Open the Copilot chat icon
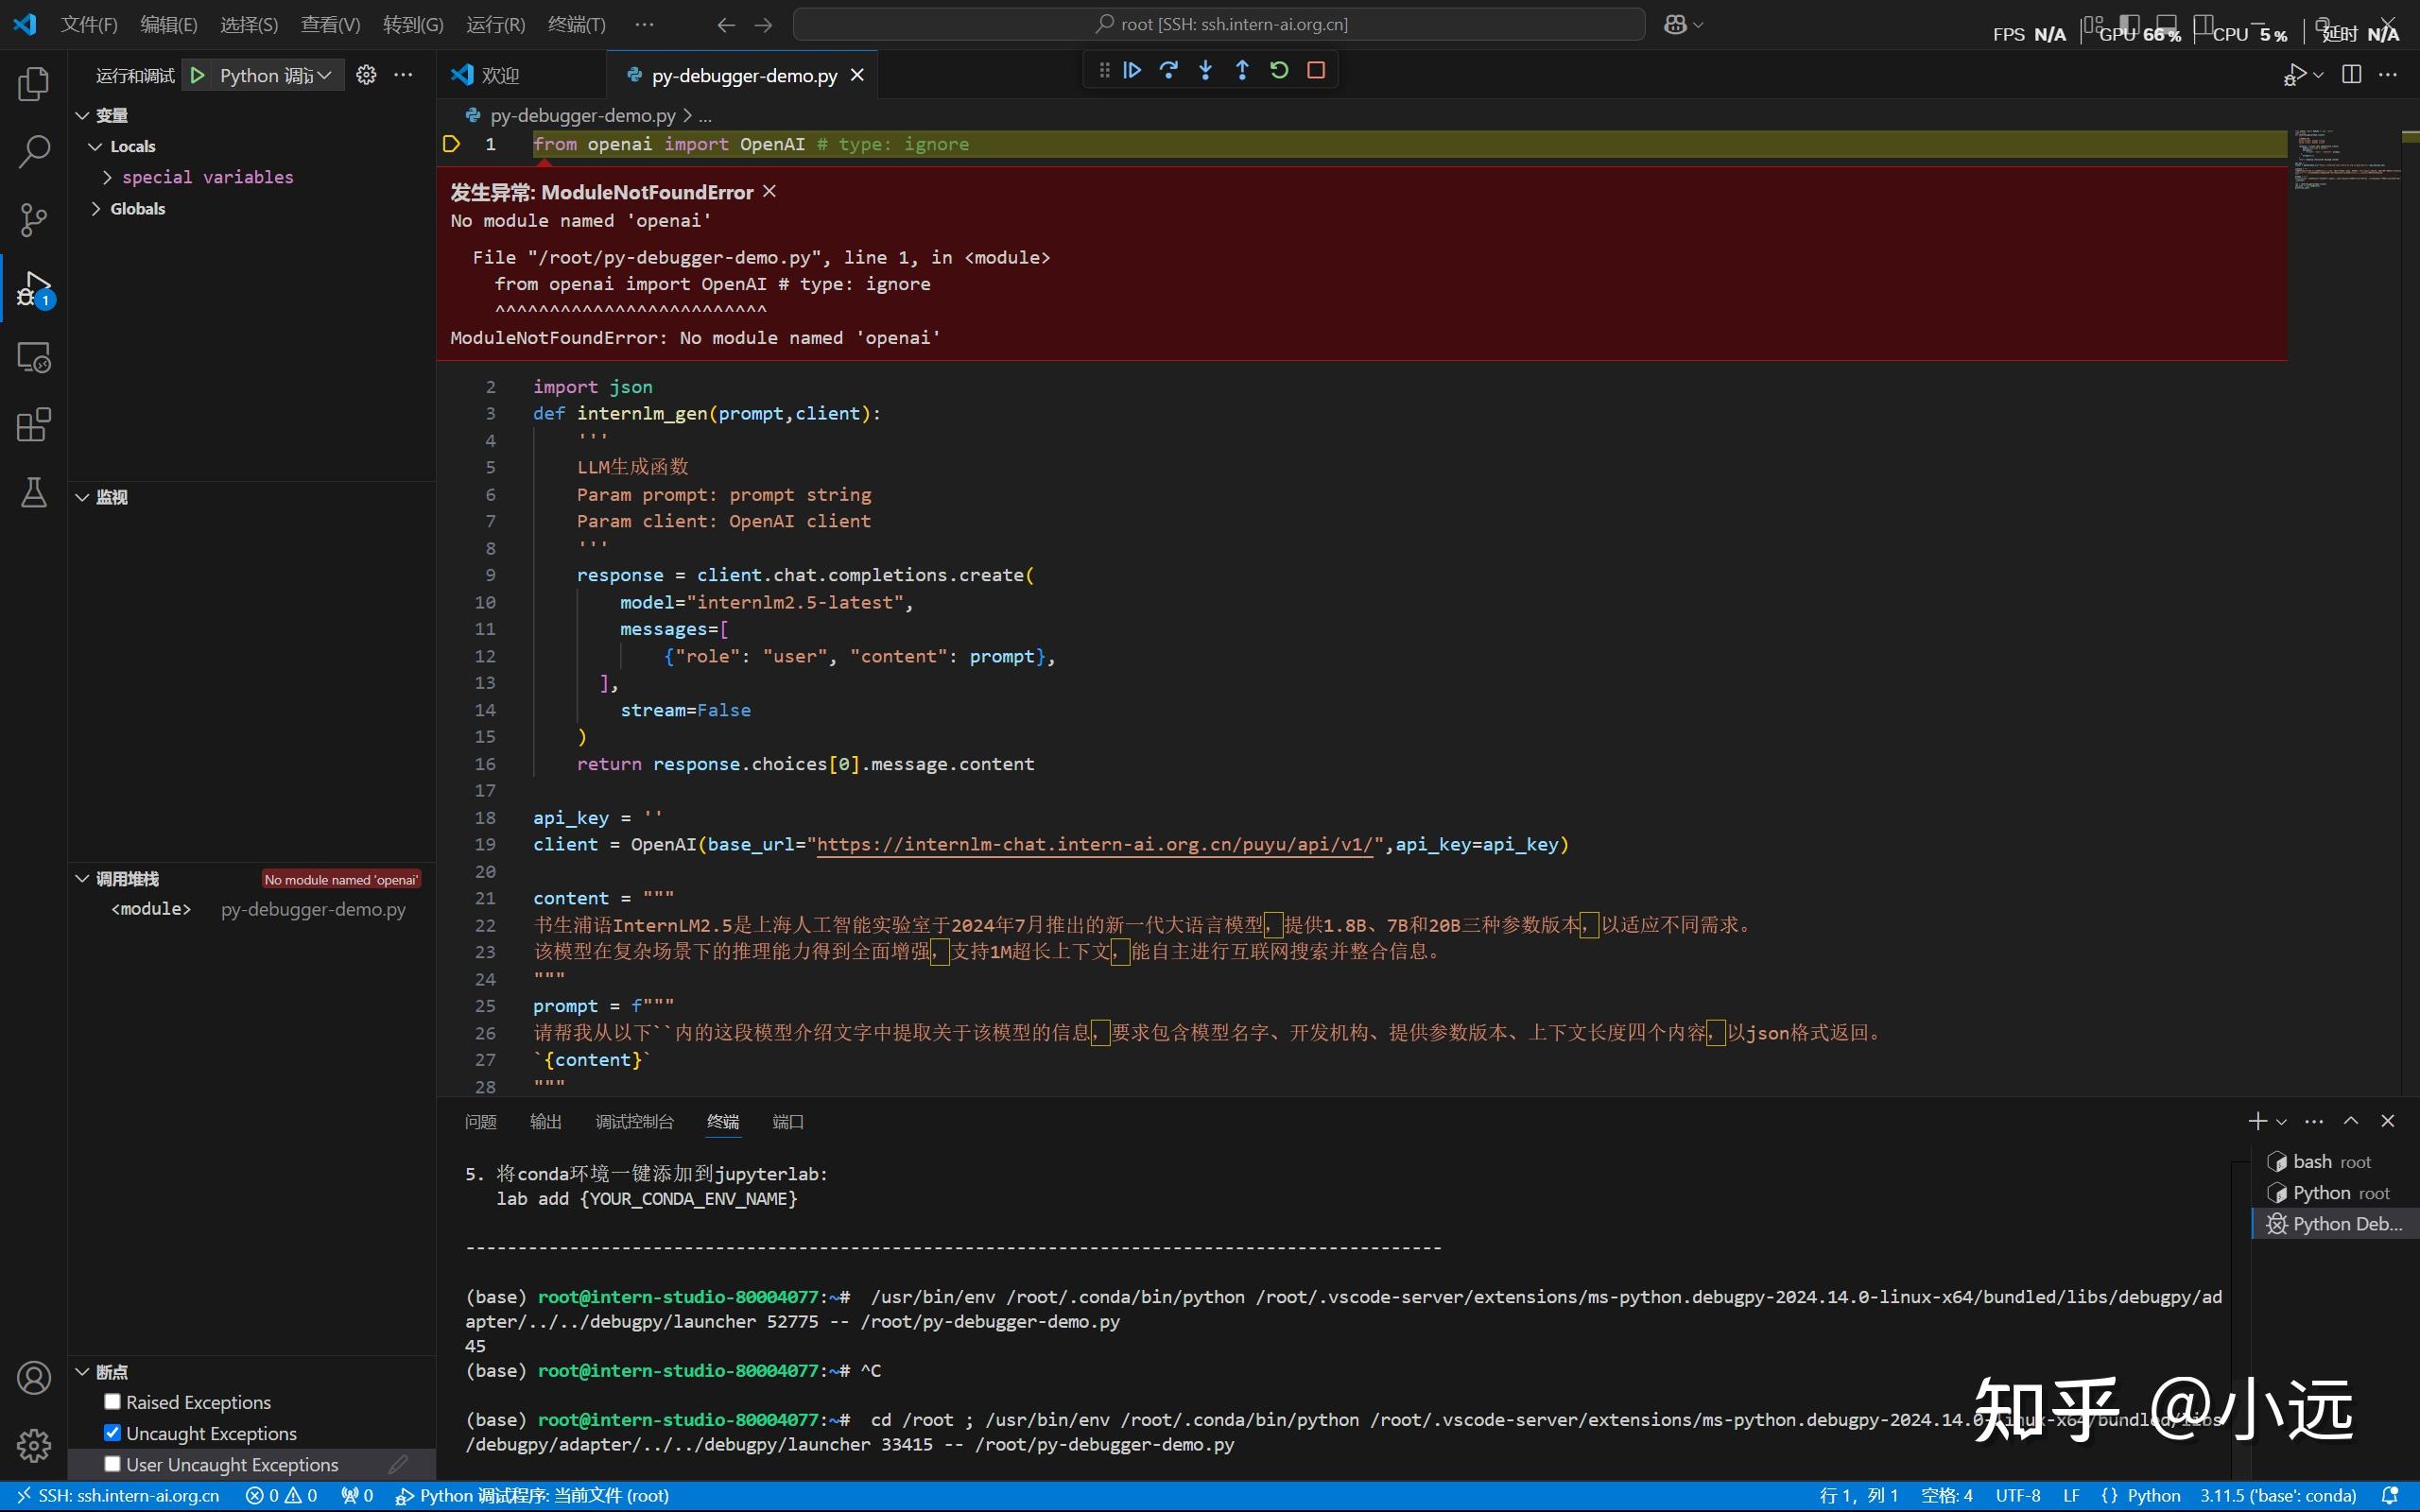 pyautogui.click(x=1676, y=25)
